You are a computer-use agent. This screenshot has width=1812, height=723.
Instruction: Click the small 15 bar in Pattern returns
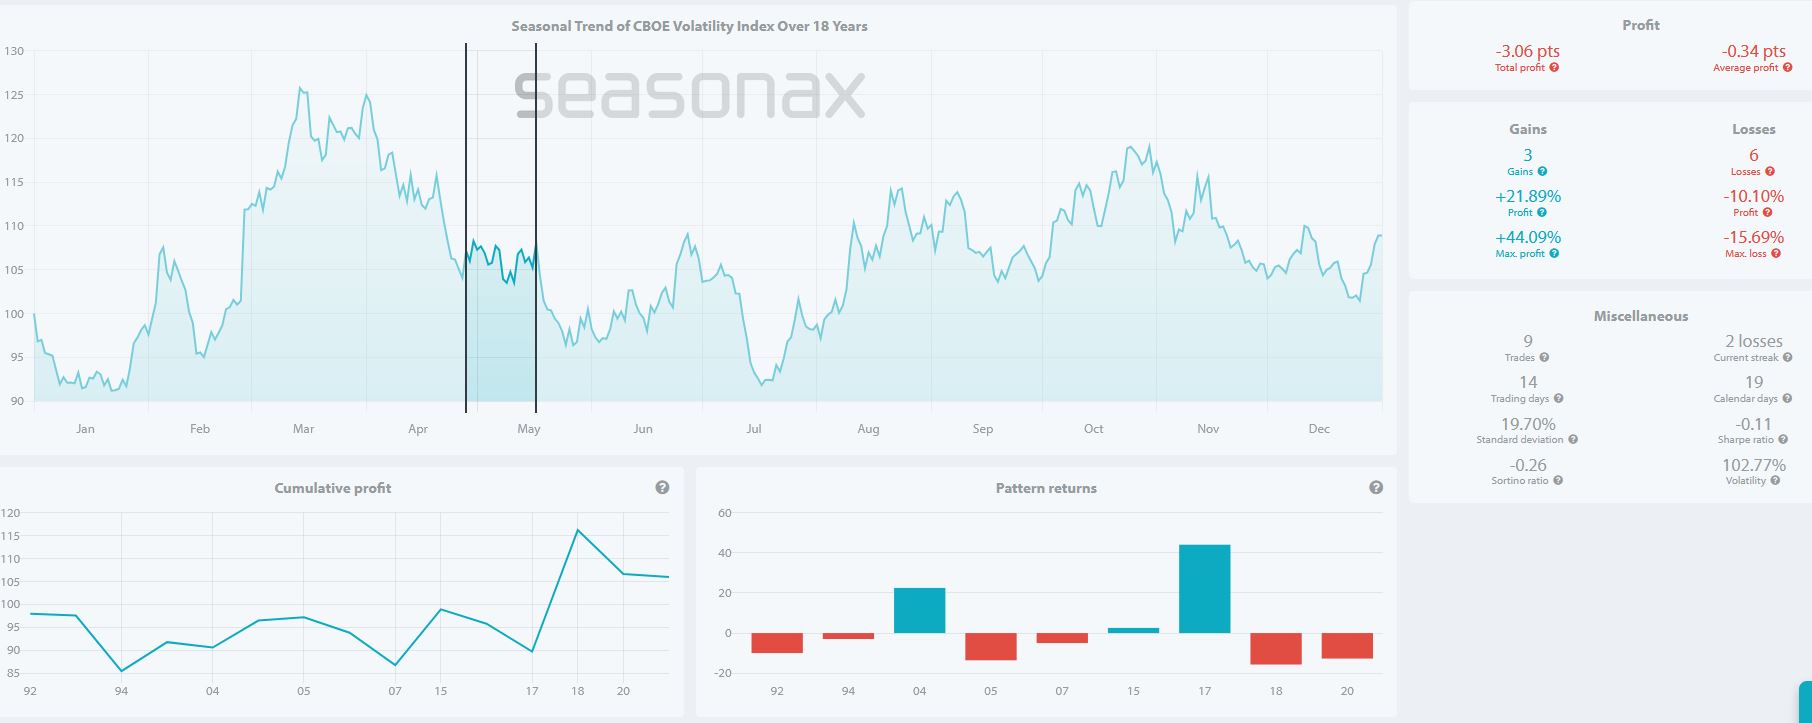(1133, 630)
